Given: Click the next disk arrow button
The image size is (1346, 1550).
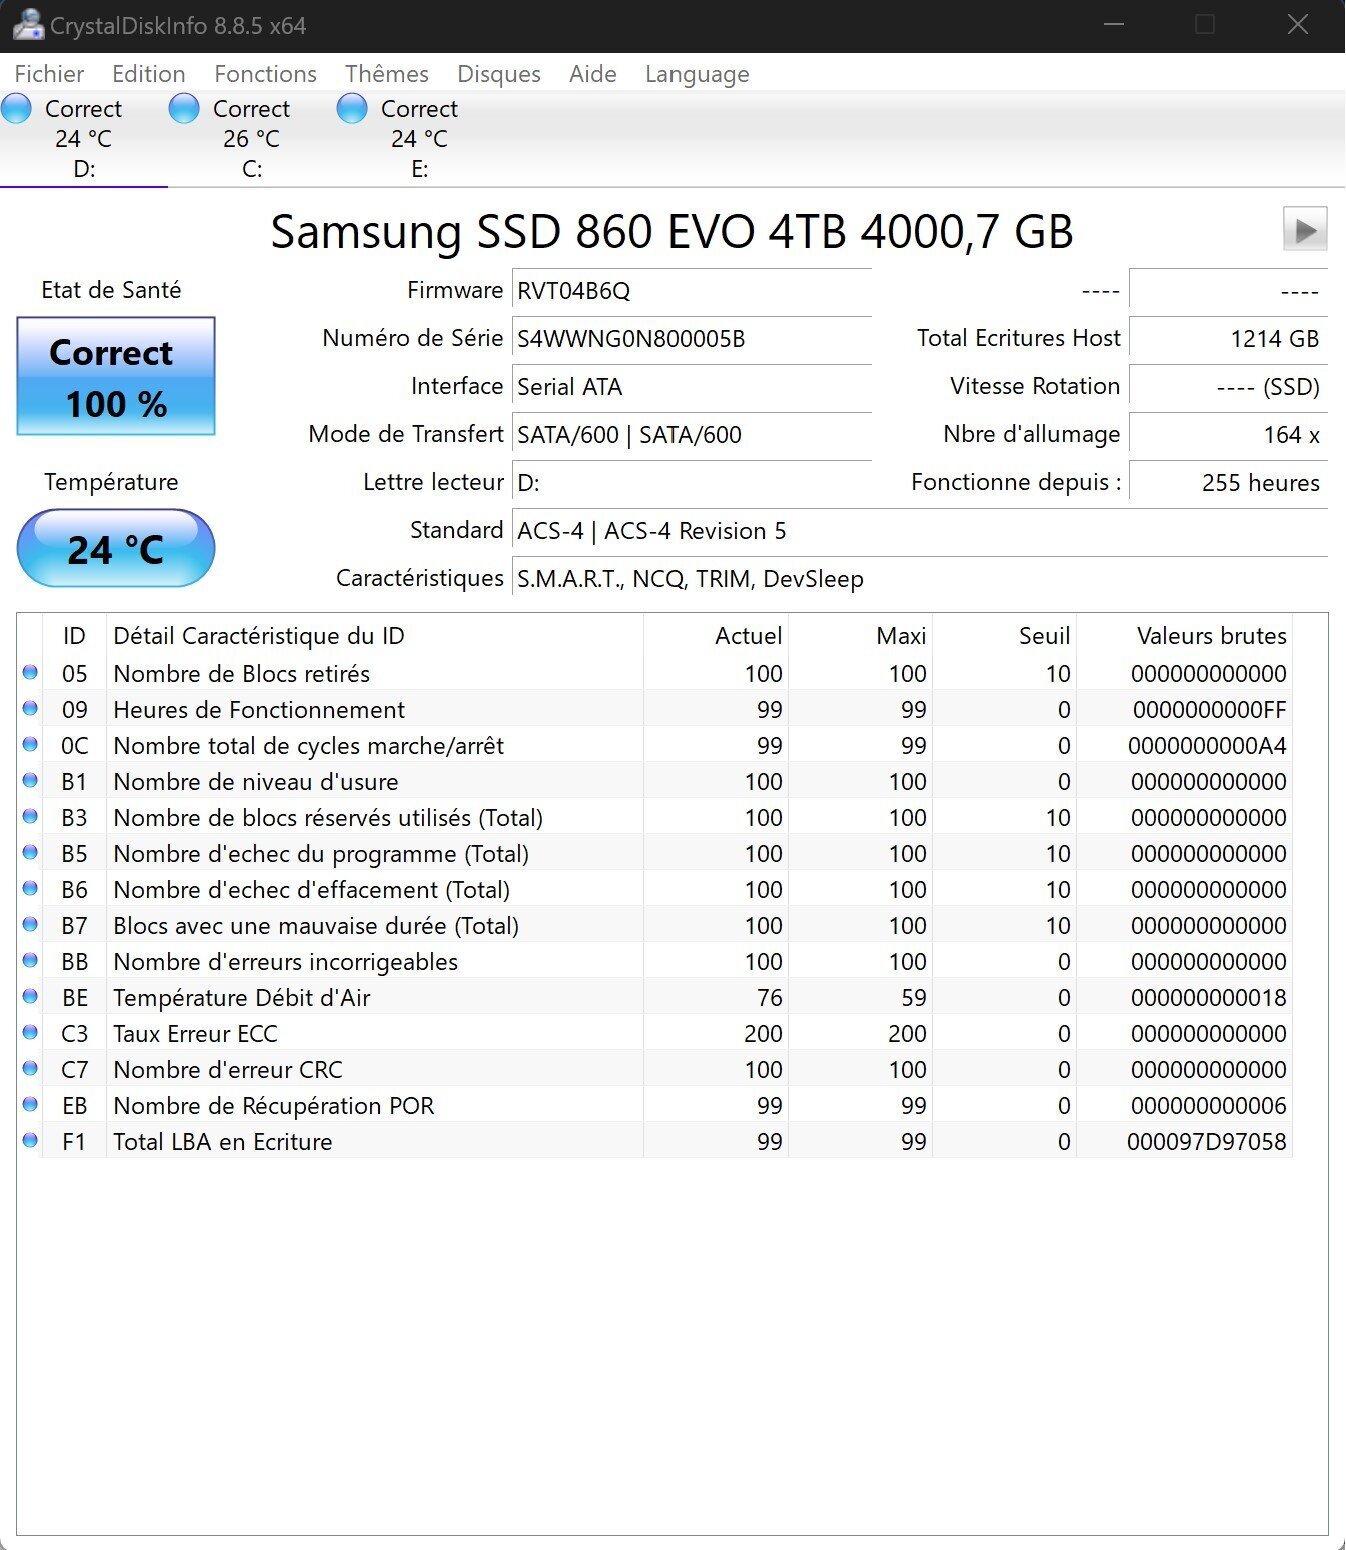Looking at the screenshot, I should point(1305,229).
